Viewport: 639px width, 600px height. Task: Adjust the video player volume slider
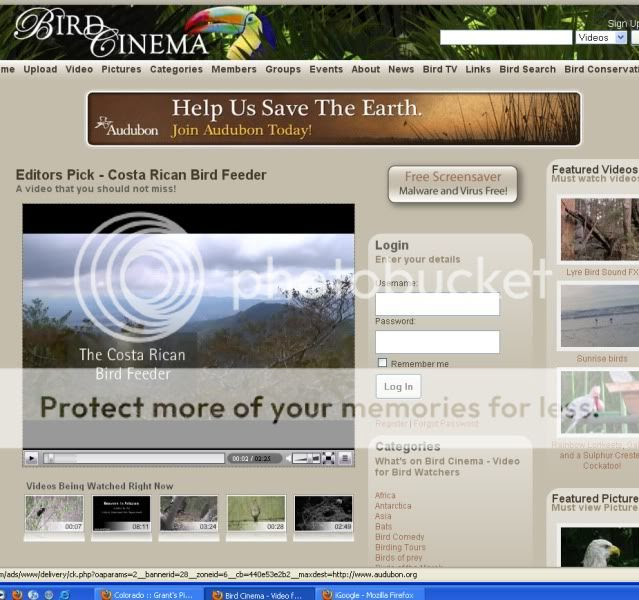tap(306, 459)
